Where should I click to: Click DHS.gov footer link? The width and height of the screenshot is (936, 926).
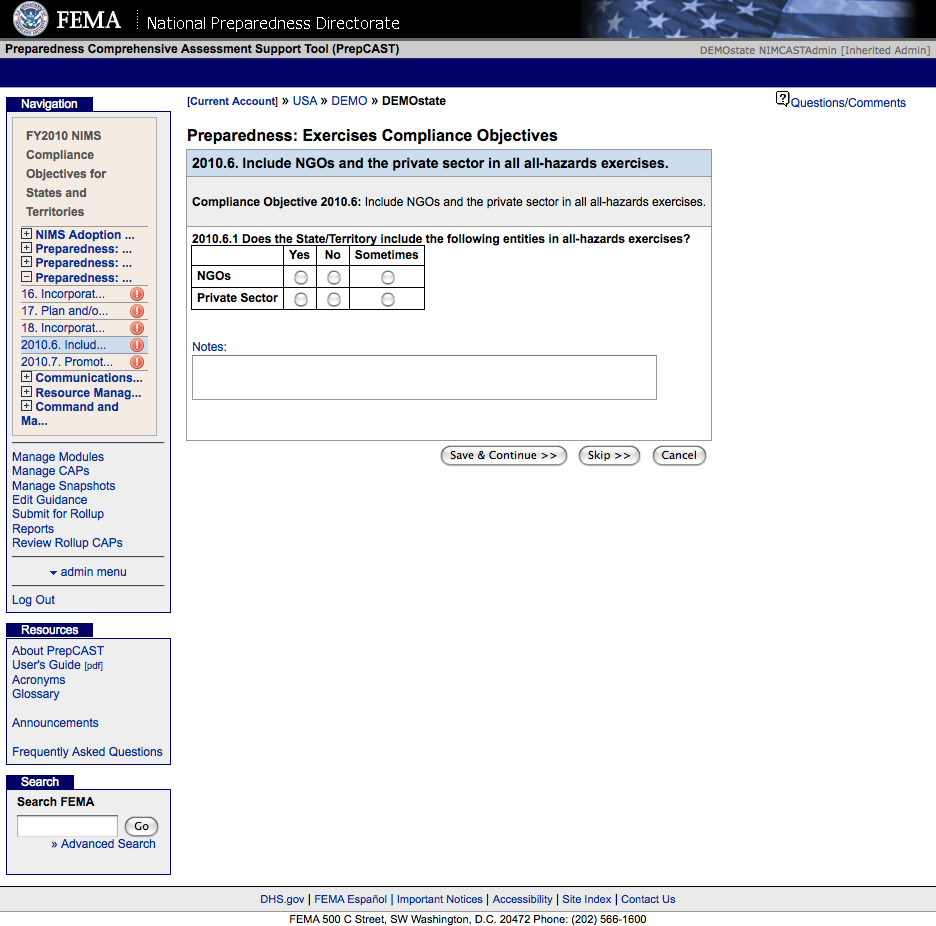coord(282,899)
